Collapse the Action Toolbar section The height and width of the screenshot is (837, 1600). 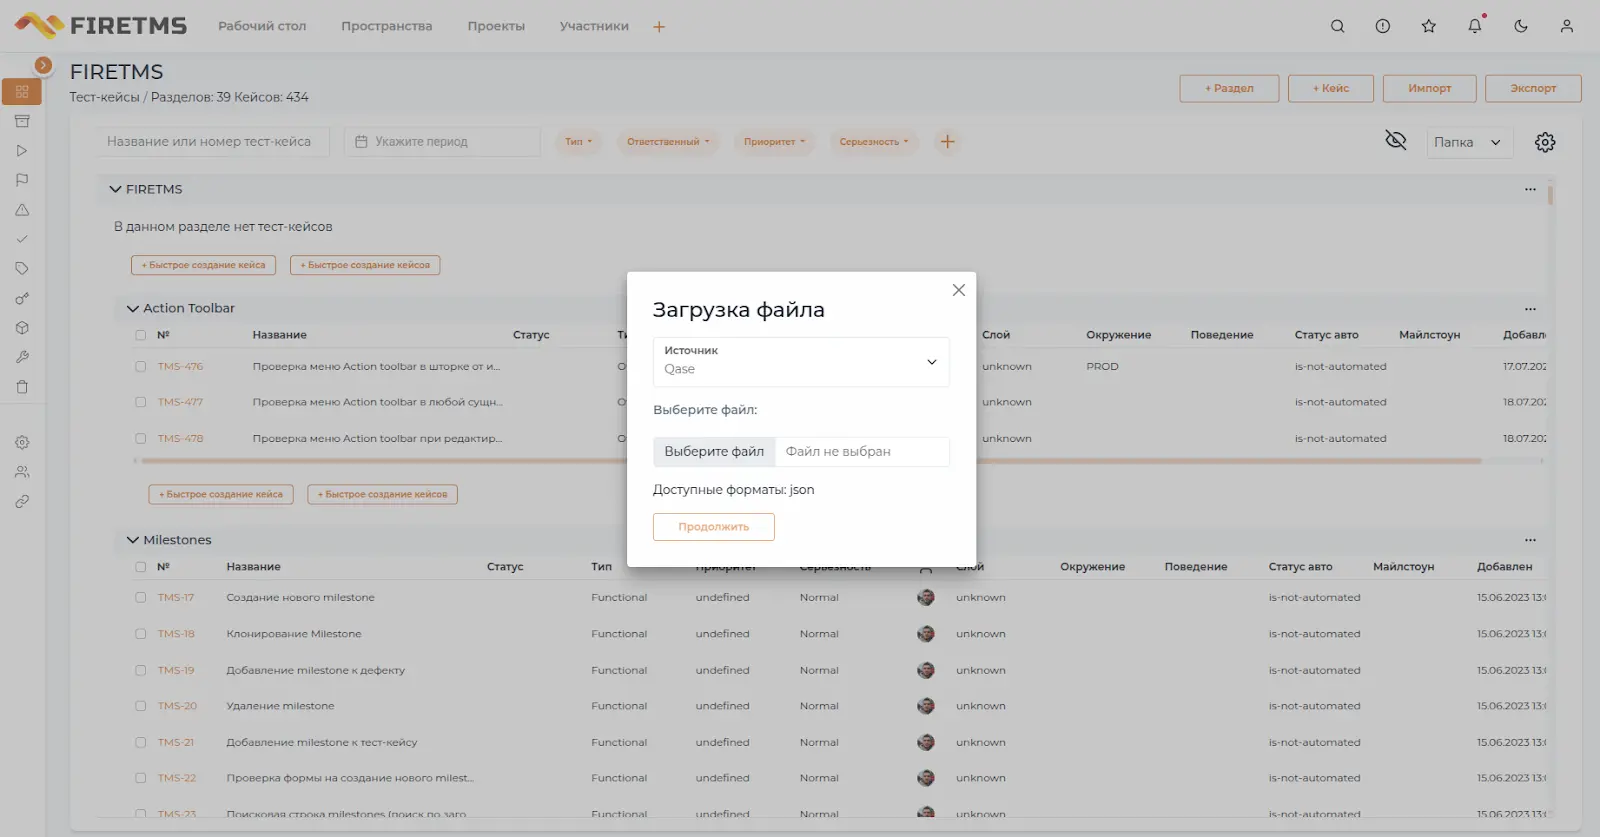click(132, 308)
